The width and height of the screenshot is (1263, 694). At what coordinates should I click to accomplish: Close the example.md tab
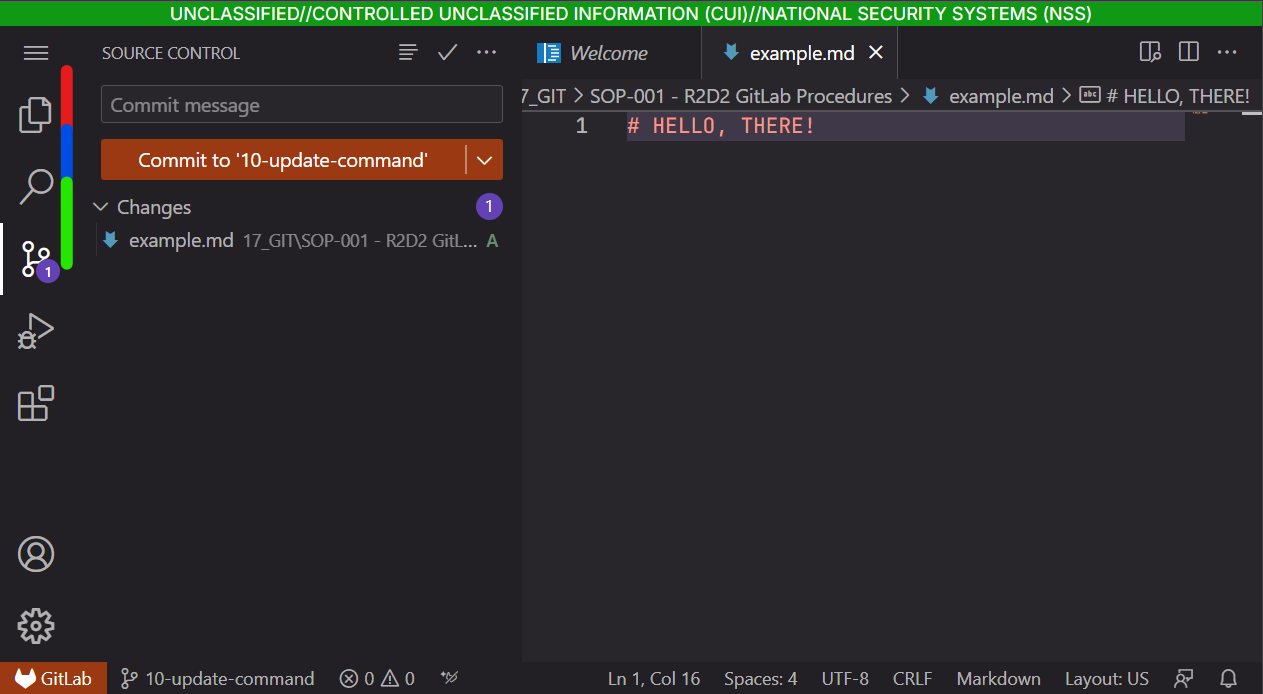point(876,53)
